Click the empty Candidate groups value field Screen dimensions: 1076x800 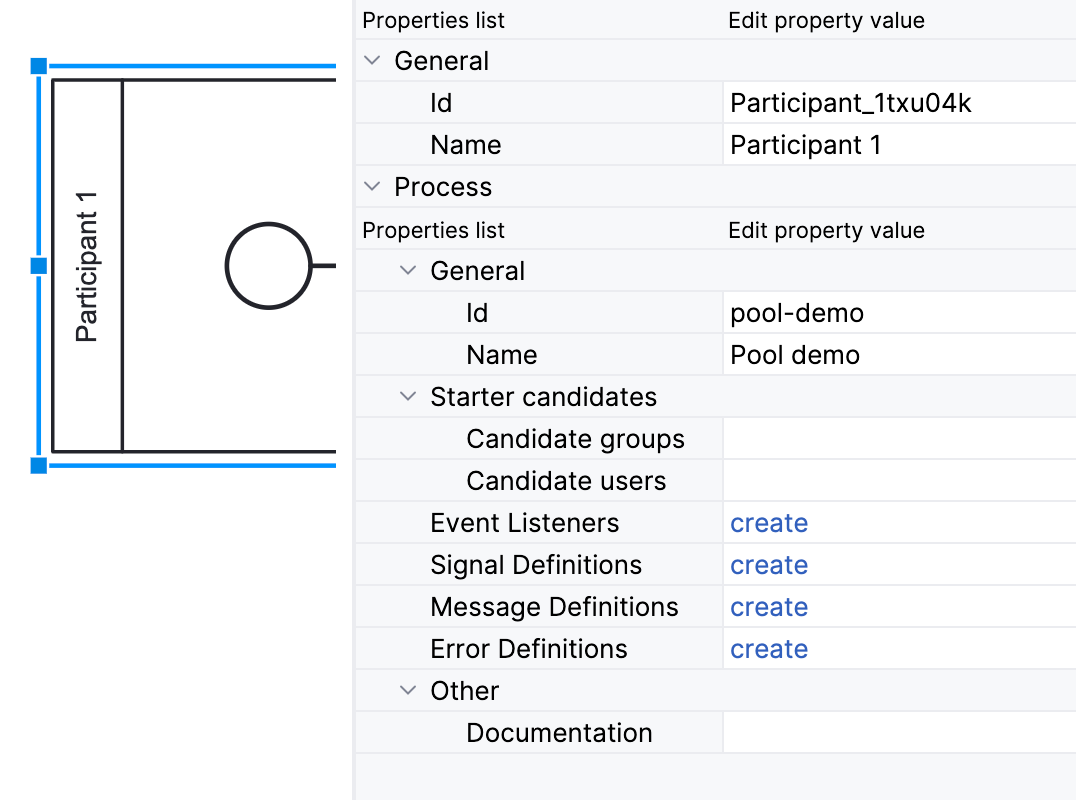click(x=898, y=439)
